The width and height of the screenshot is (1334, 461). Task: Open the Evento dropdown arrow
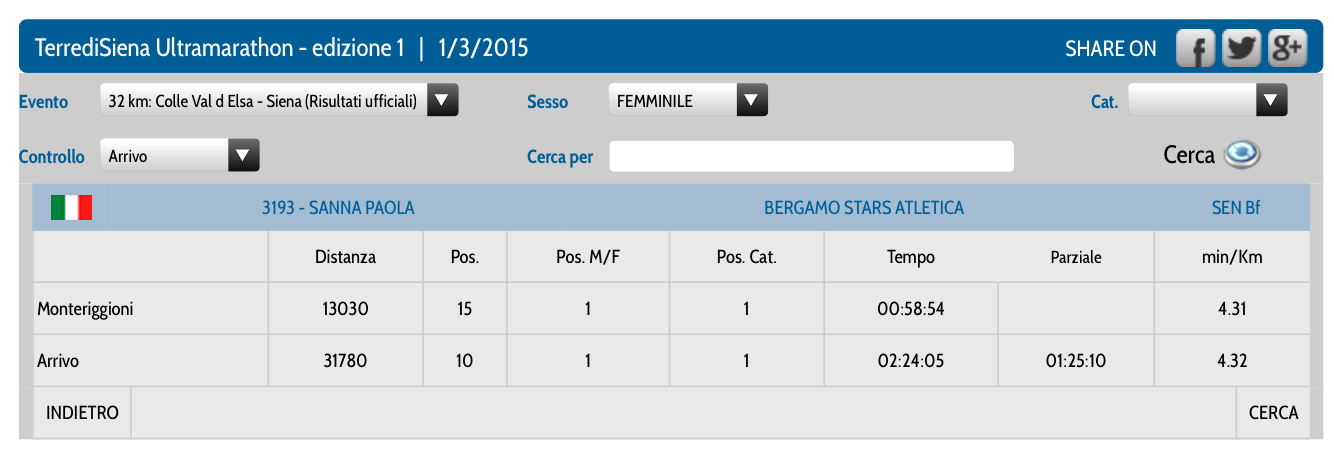click(x=443, y=100)
